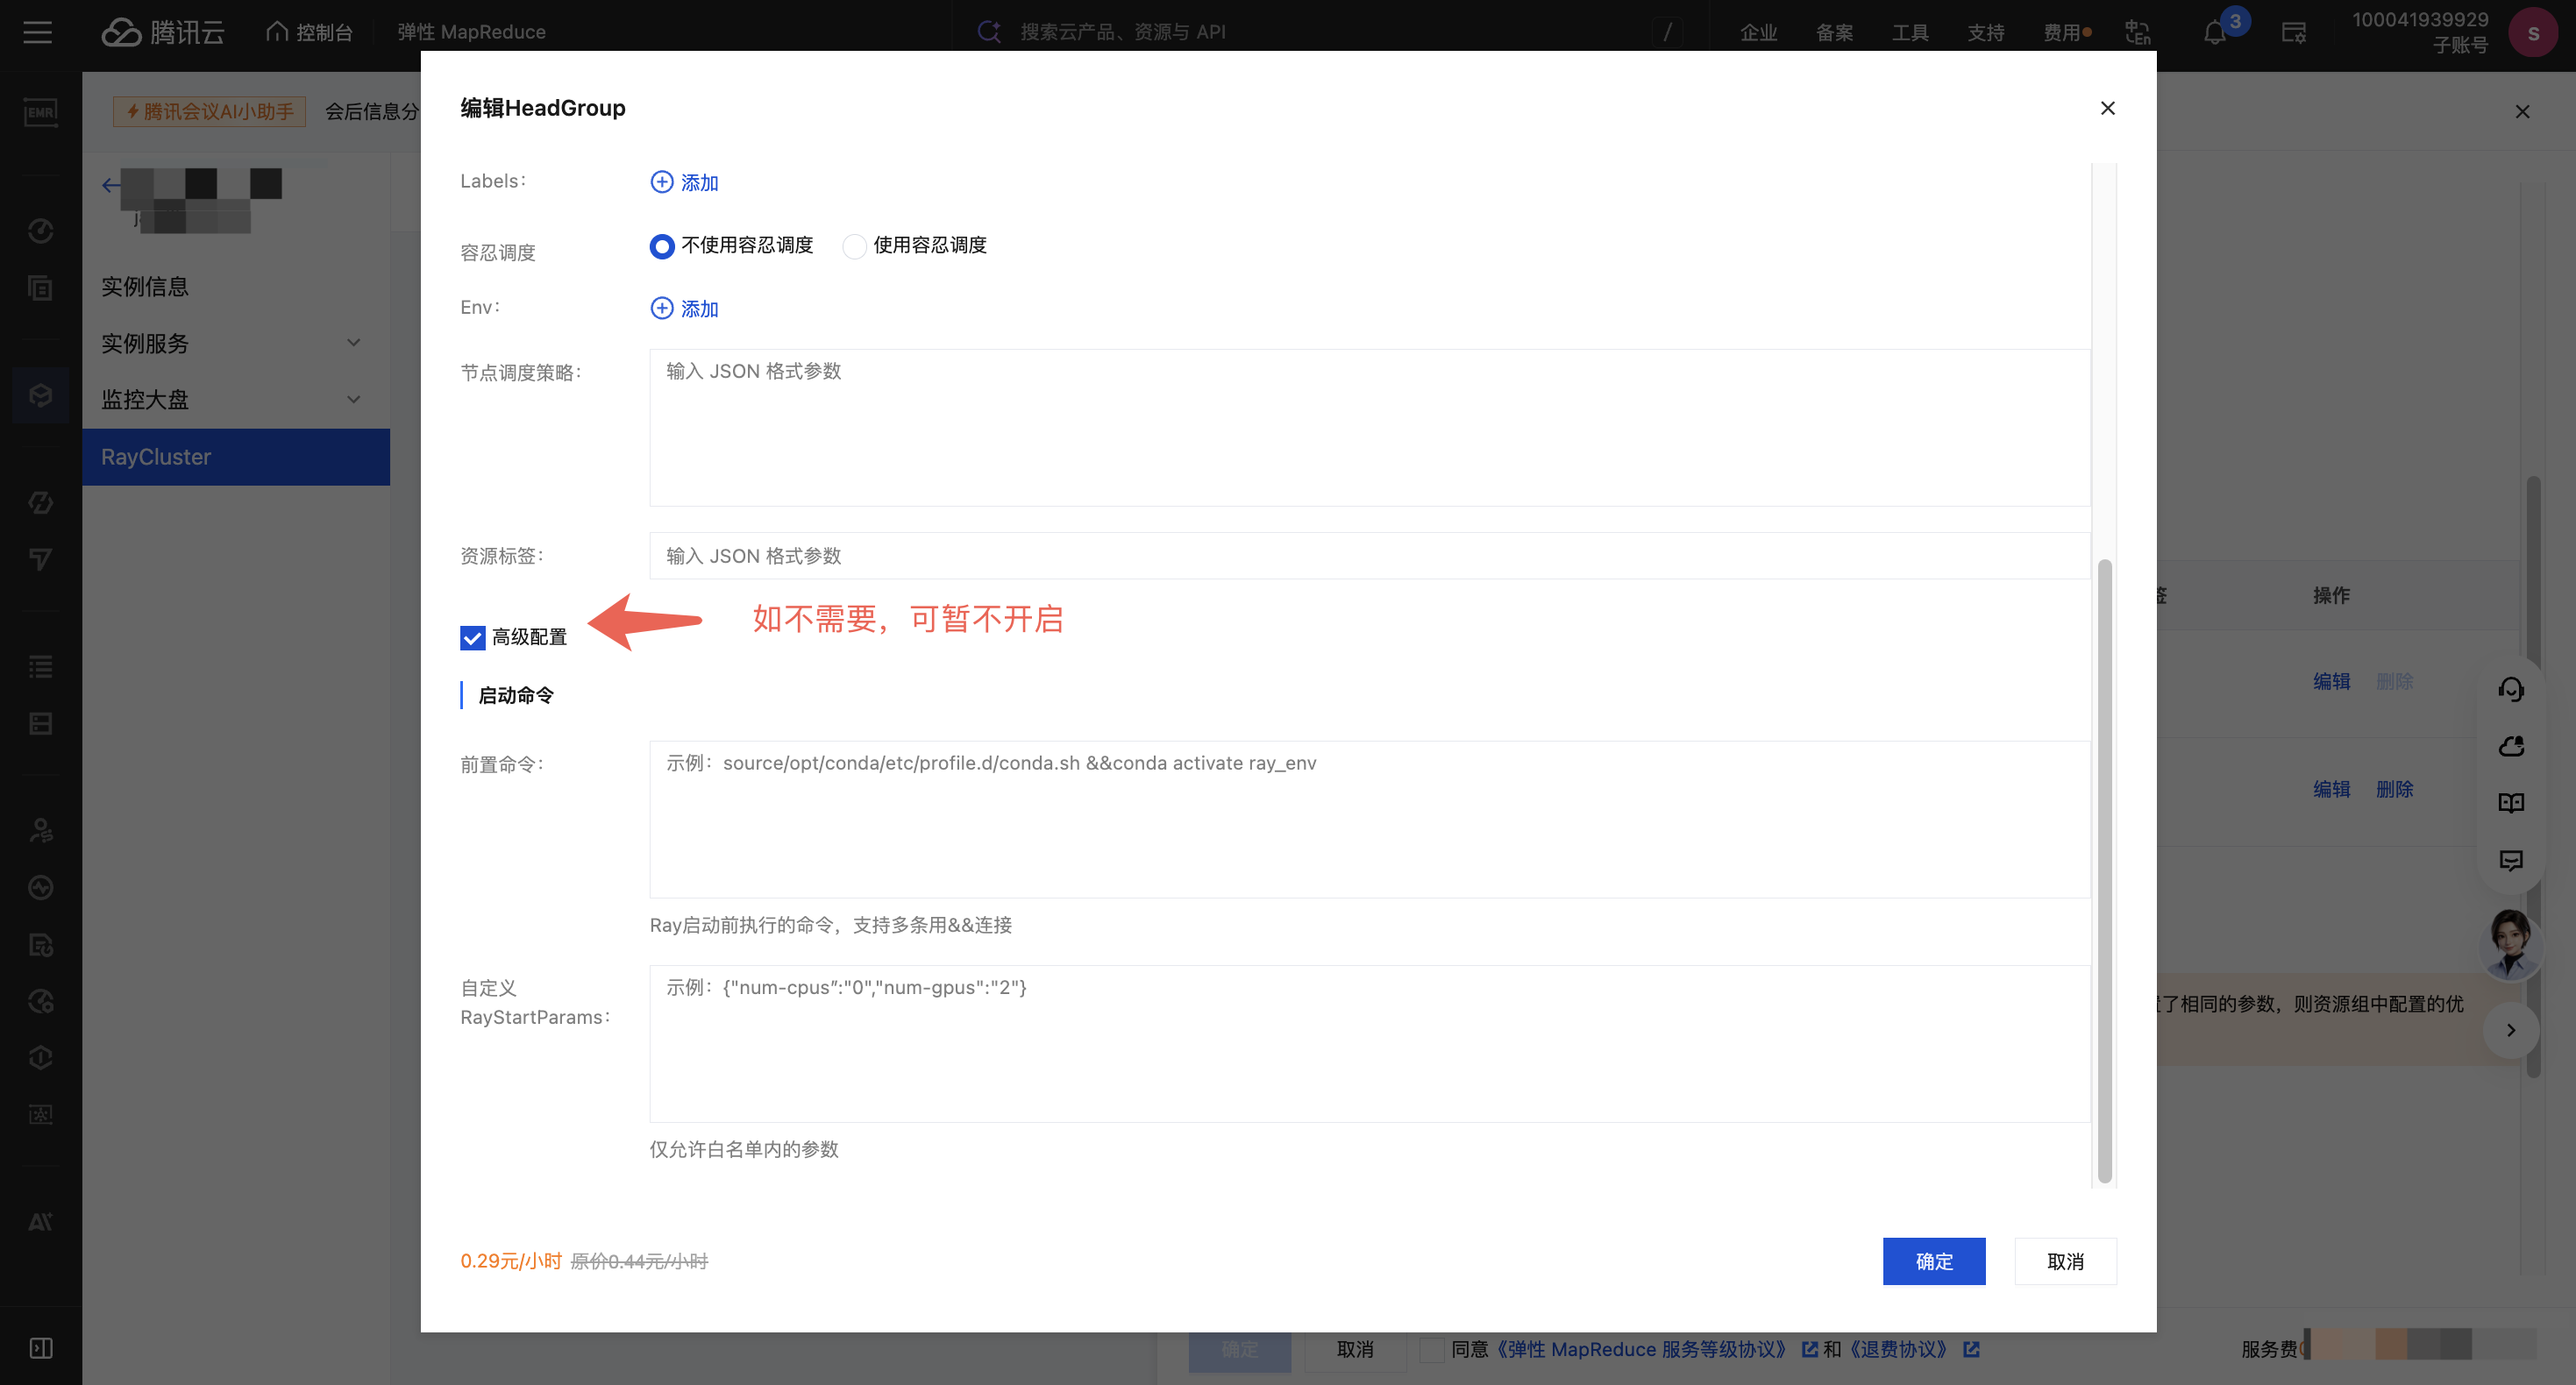Open external link beside 退费协议
This screenshot has width=2576, height=1385.
1971,1349
